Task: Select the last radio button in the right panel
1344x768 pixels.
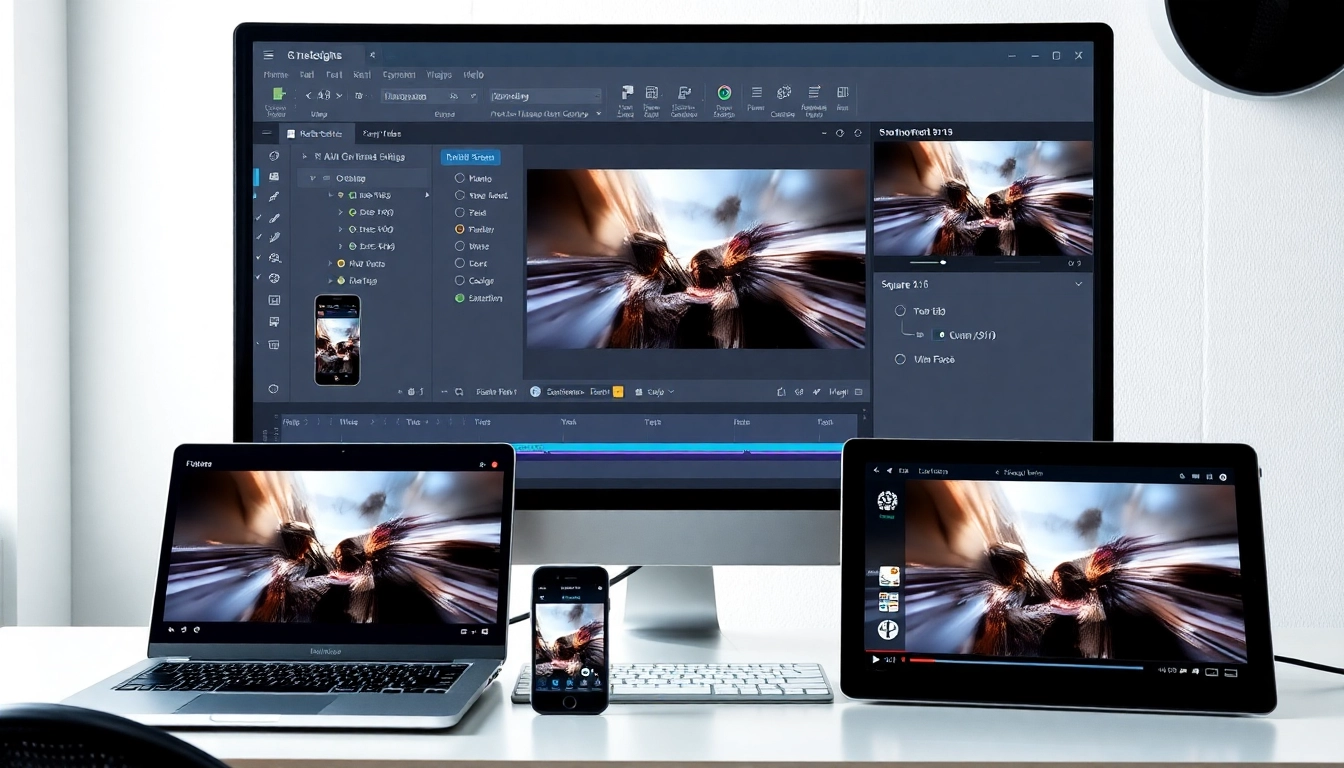Action: point(900,359)
